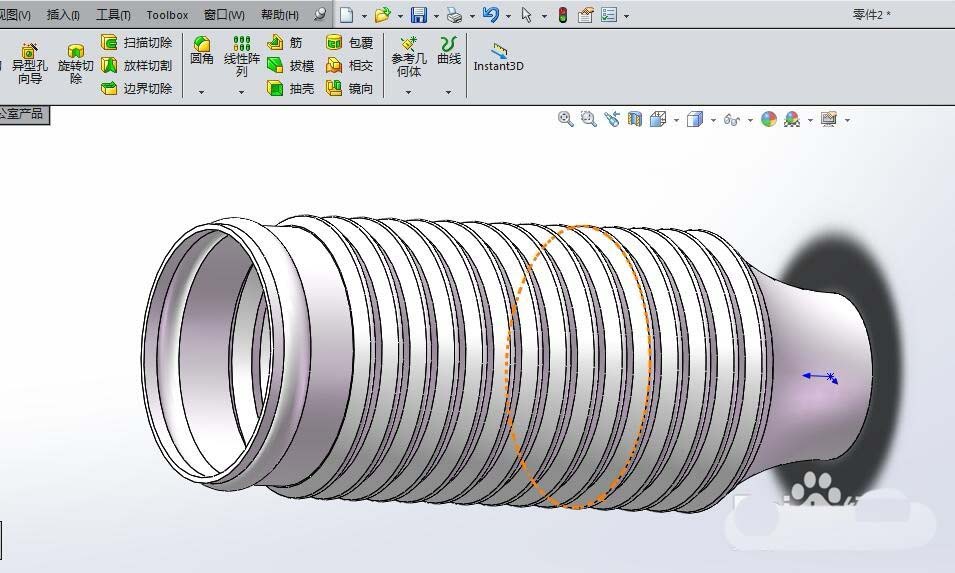Open the Toolbox menu
Screen dimensions: 955x573
167,15
